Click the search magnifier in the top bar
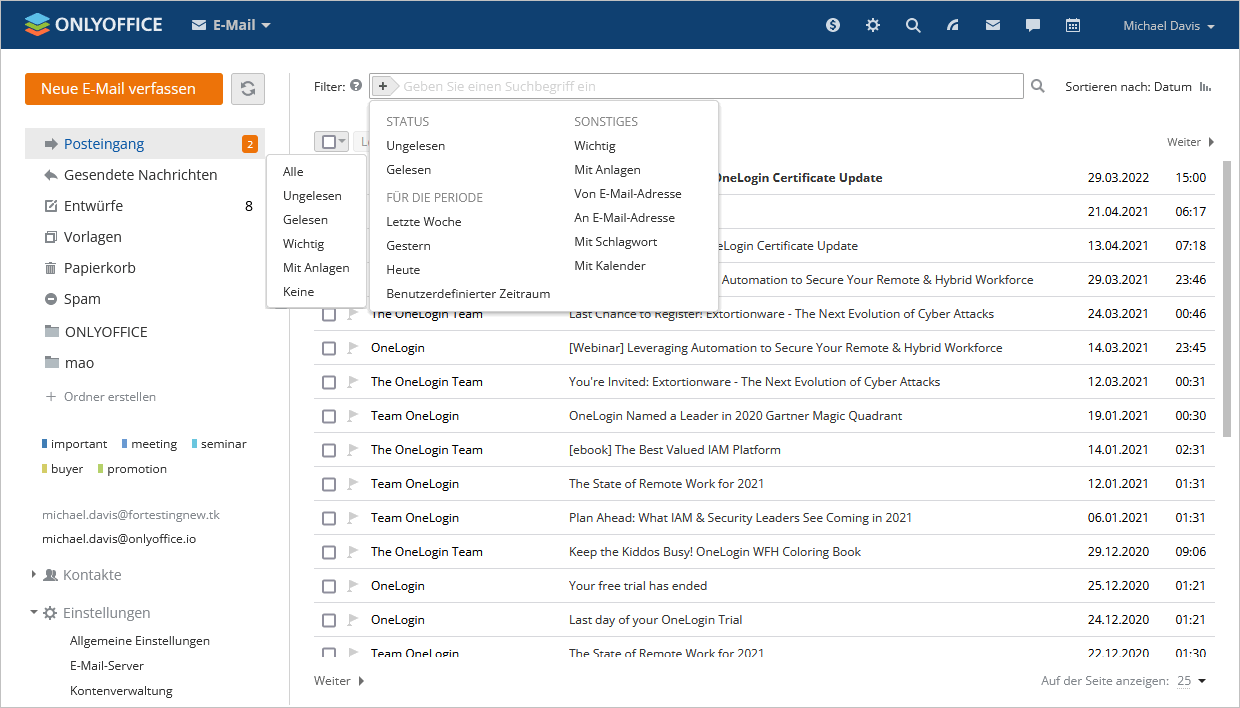 point(913,26)
